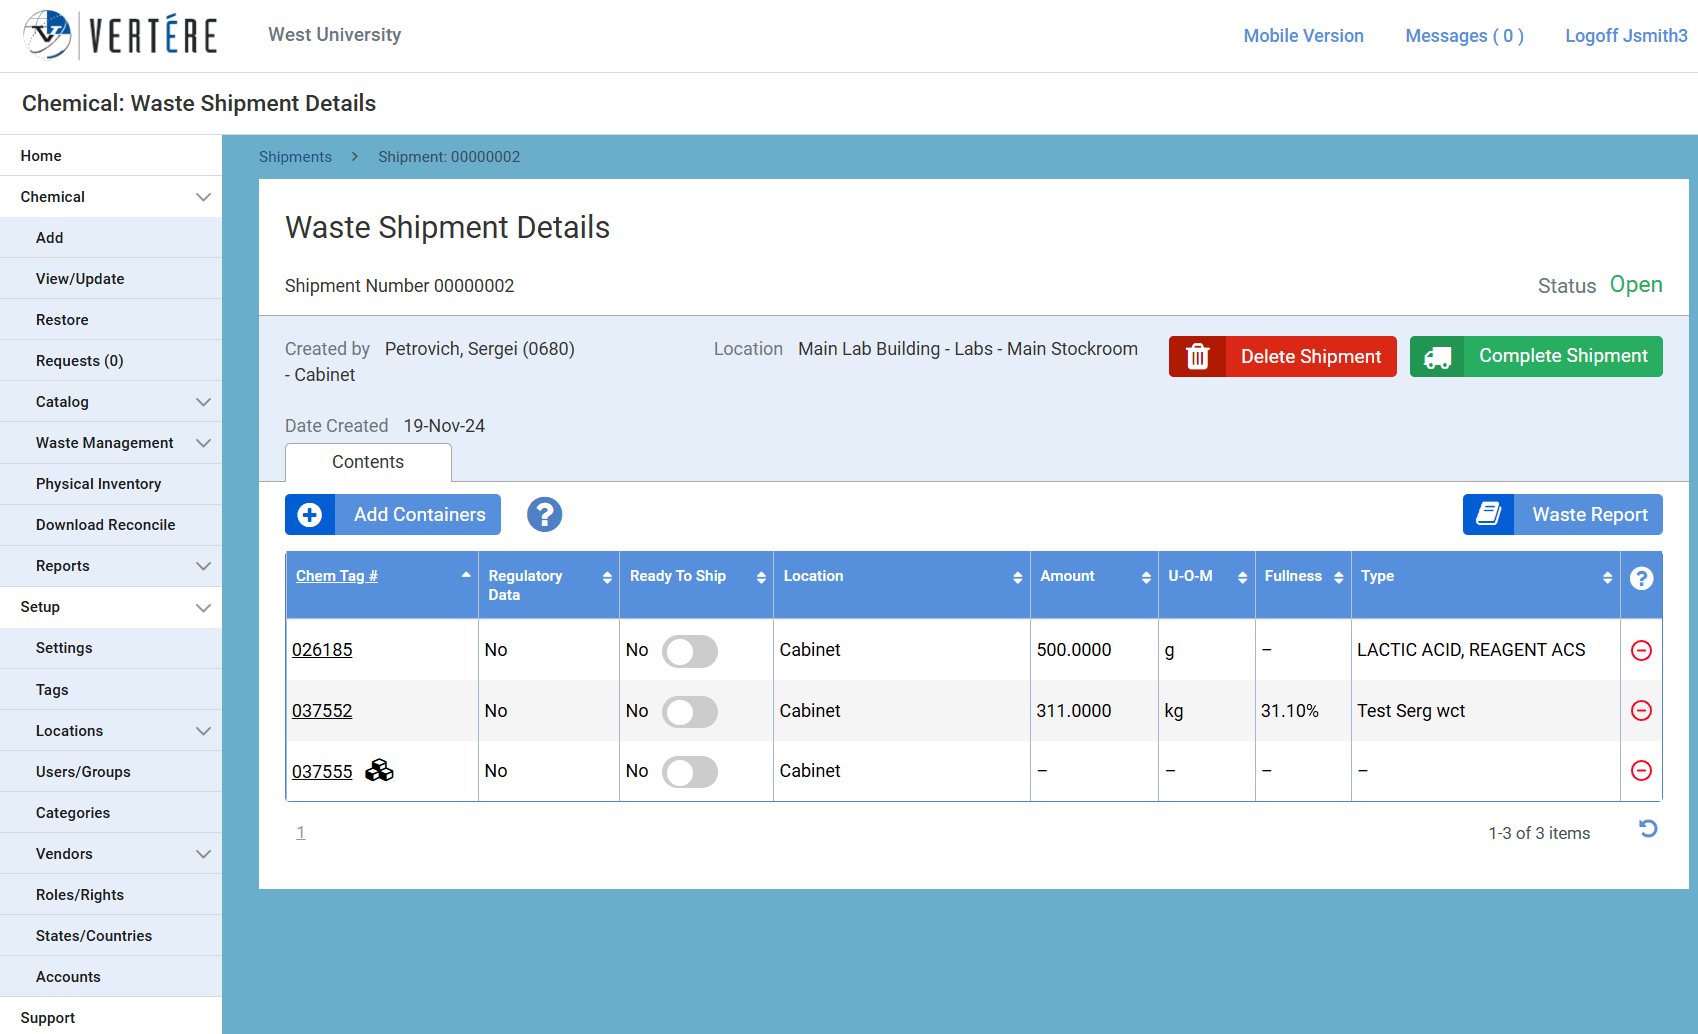Open the Add chemical menu item
The height and width of the screenshot is (1034, 1698).
pyautogui.click(x=111, y=238)
